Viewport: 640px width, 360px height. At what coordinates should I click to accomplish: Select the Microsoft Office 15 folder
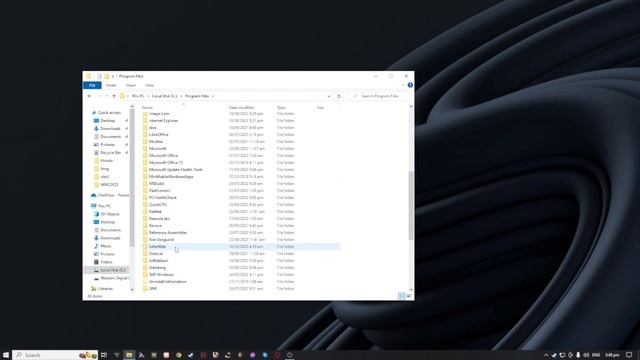[x=166, y=162]
